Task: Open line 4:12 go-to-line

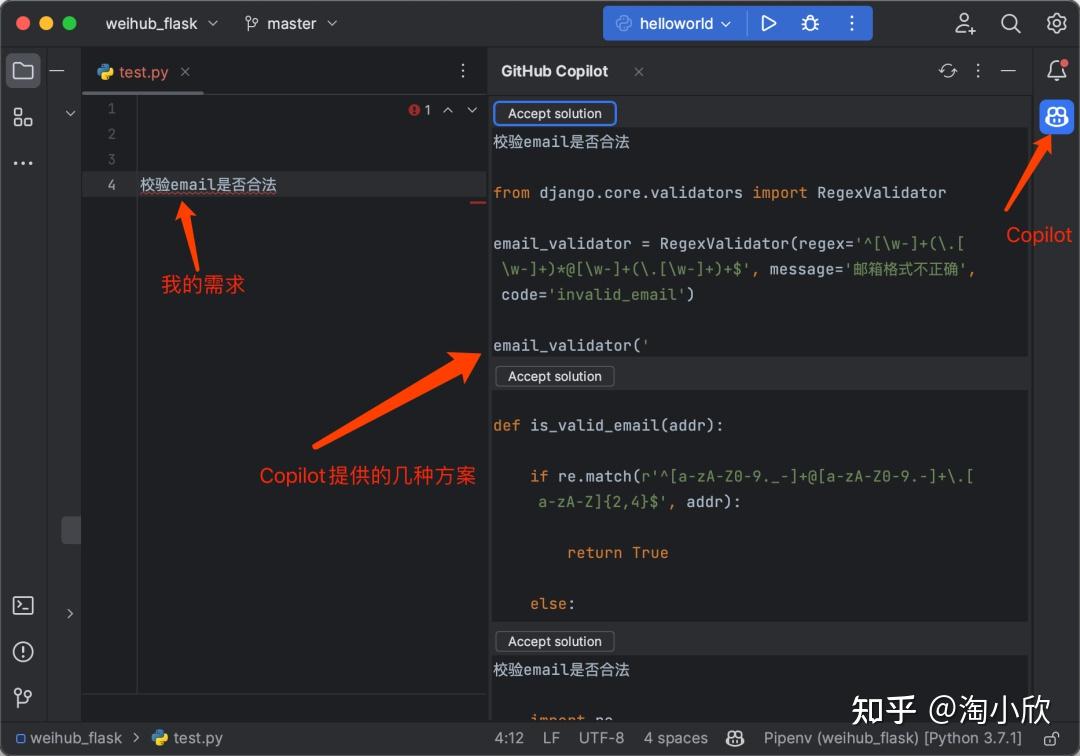Action: 509,738
